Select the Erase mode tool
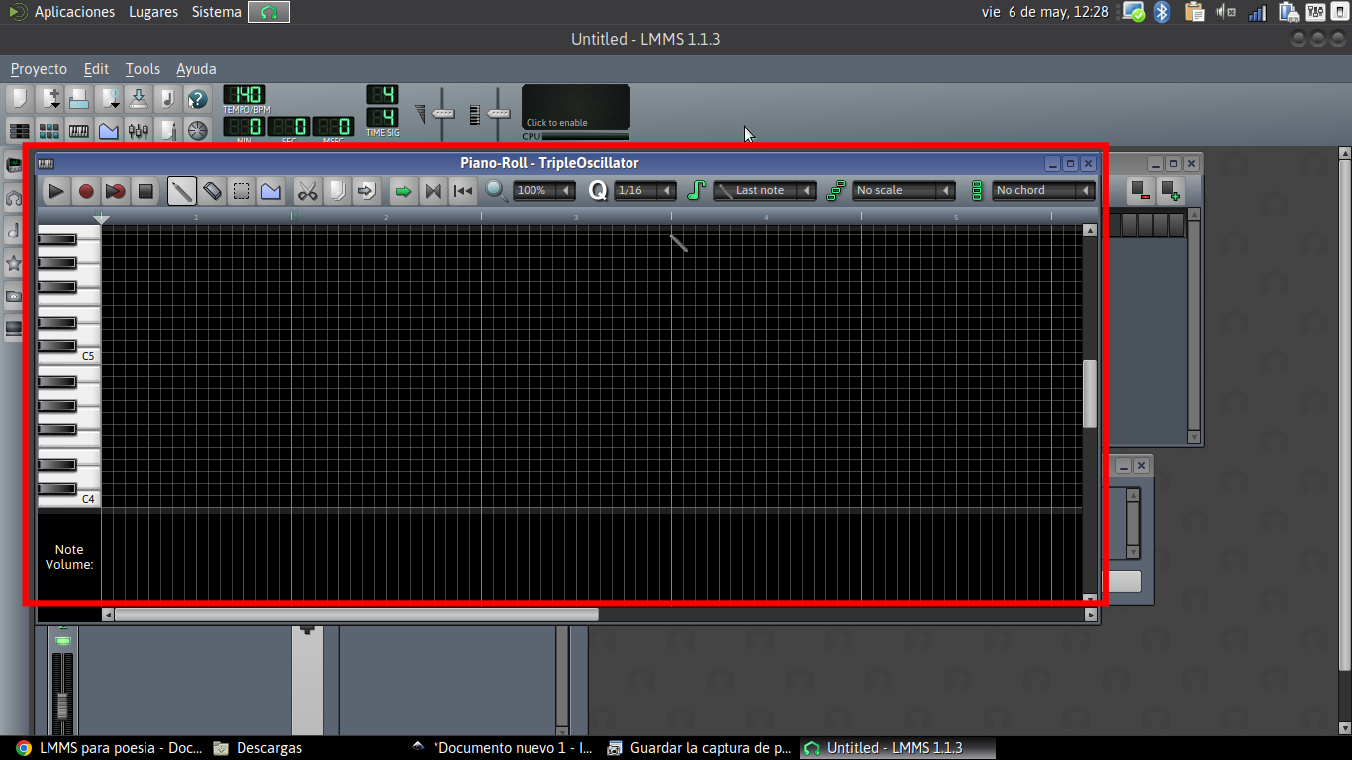The width and height of the screenshot is (1352, 760). [211, 190]
